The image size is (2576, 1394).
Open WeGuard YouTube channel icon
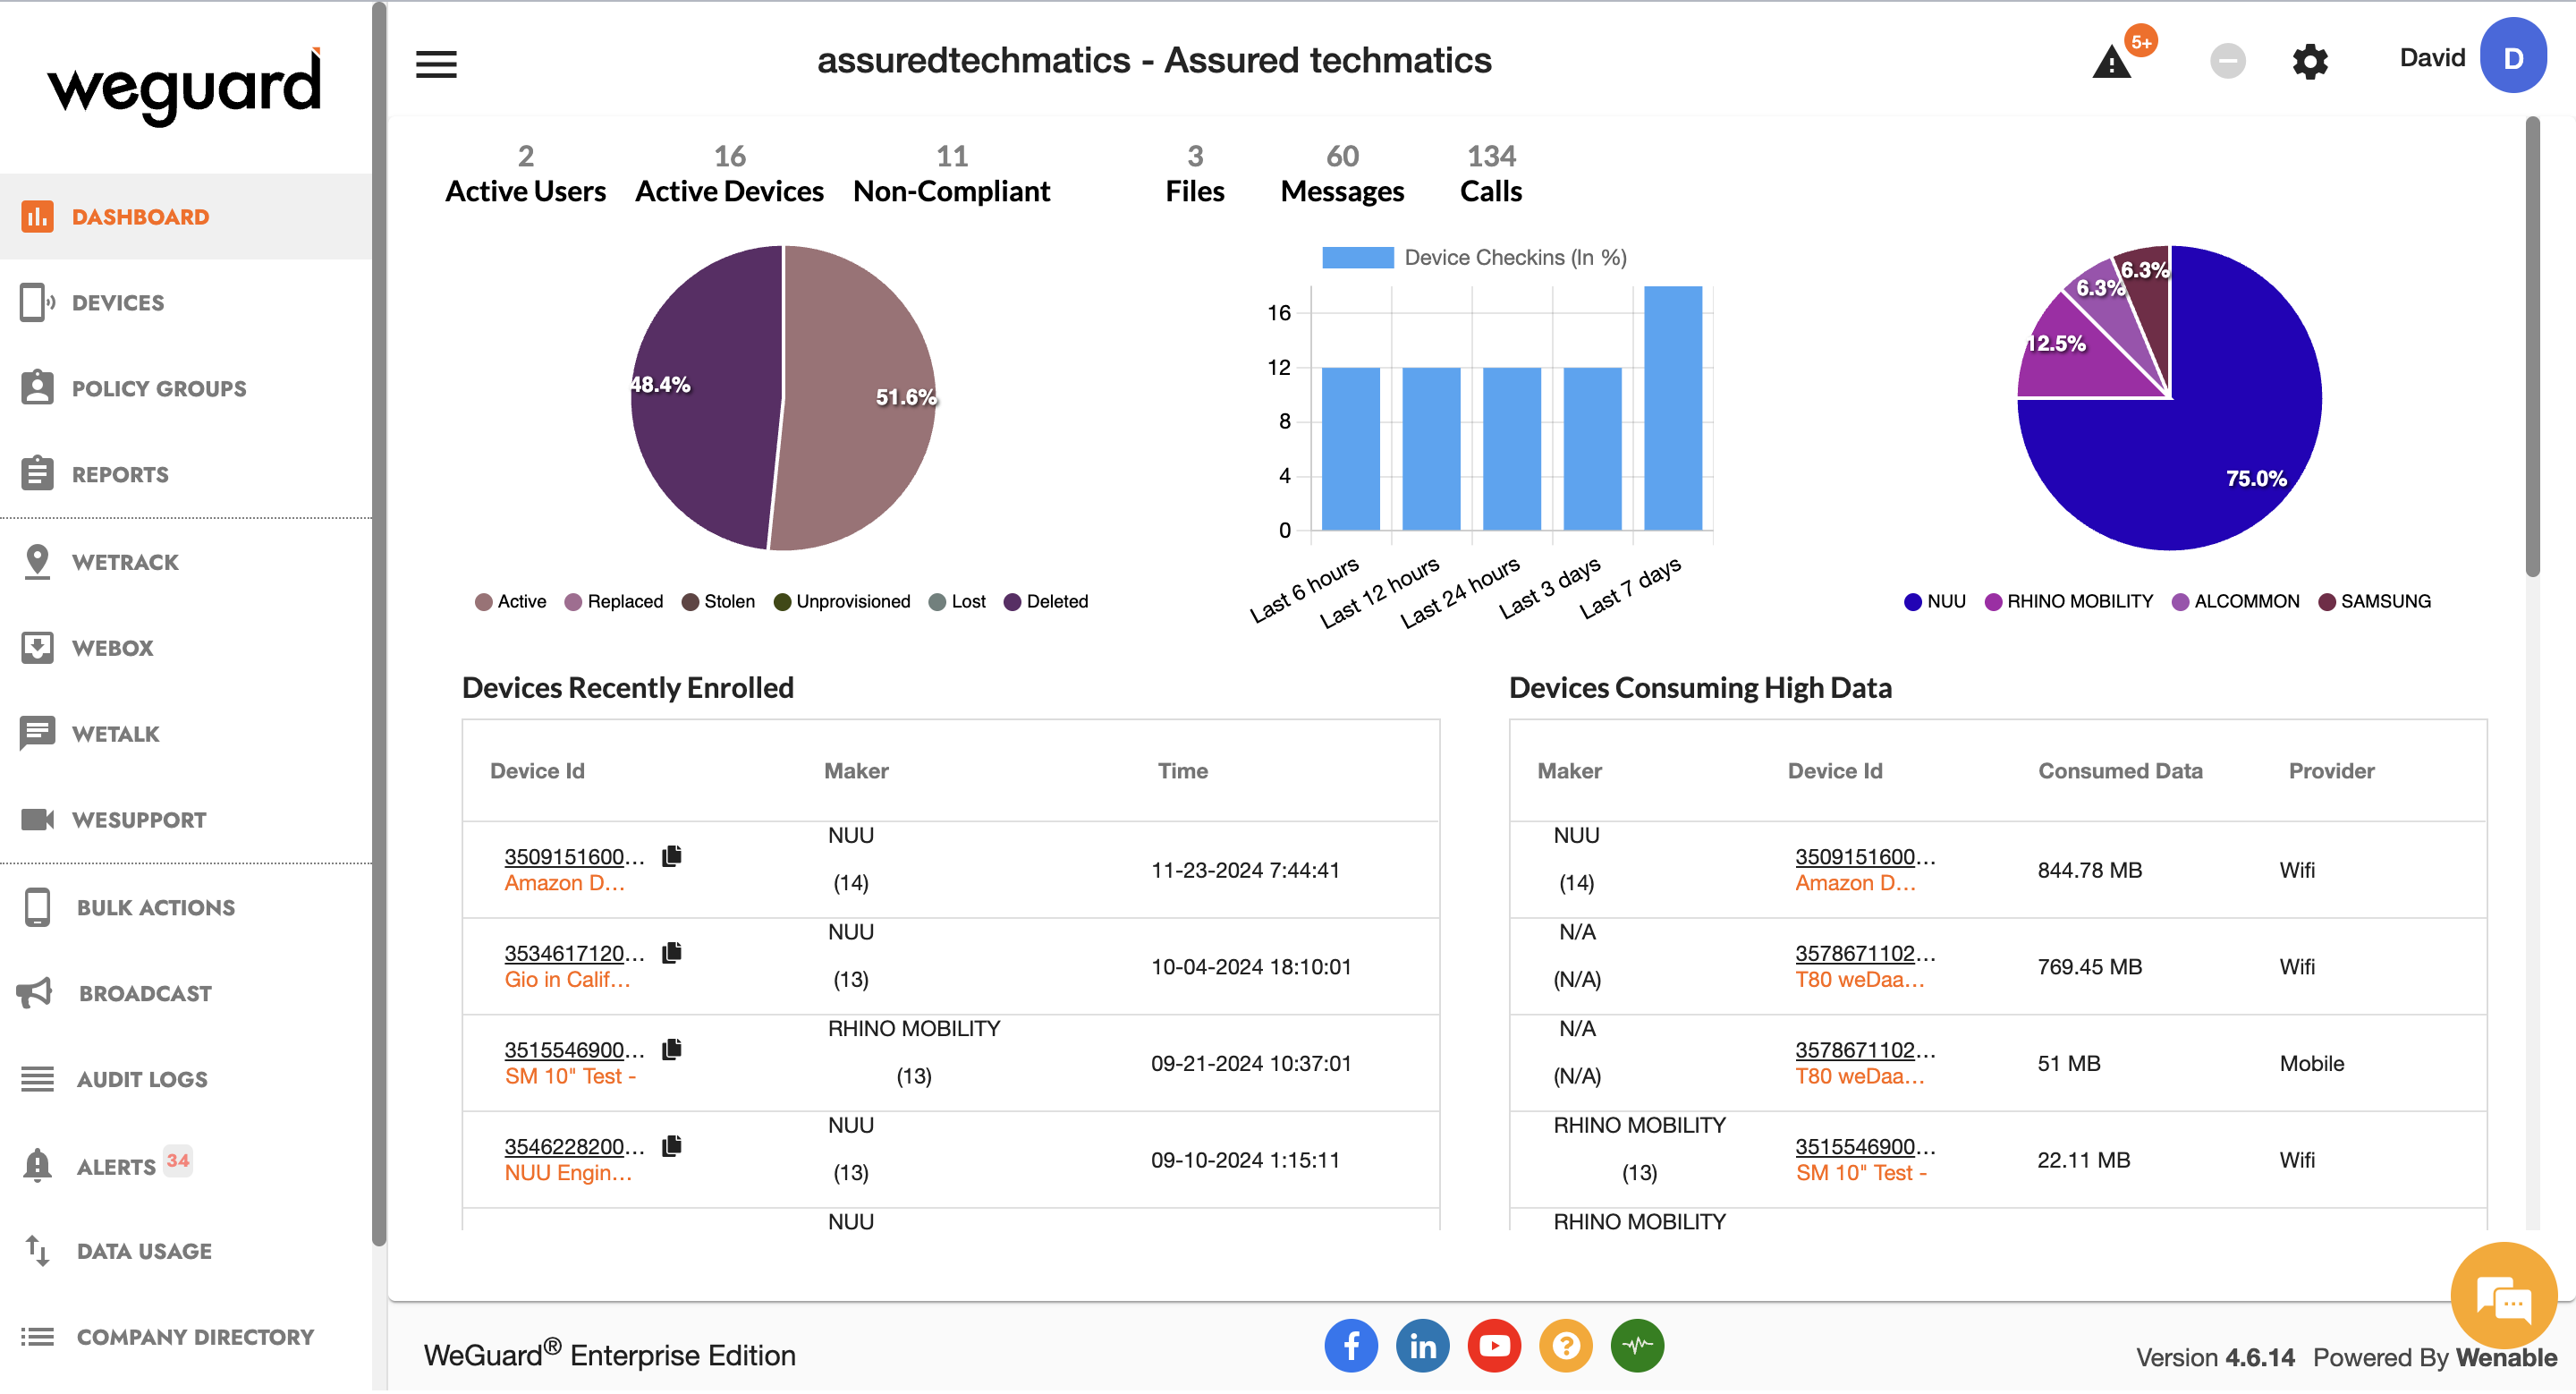click(1494, 1347)
